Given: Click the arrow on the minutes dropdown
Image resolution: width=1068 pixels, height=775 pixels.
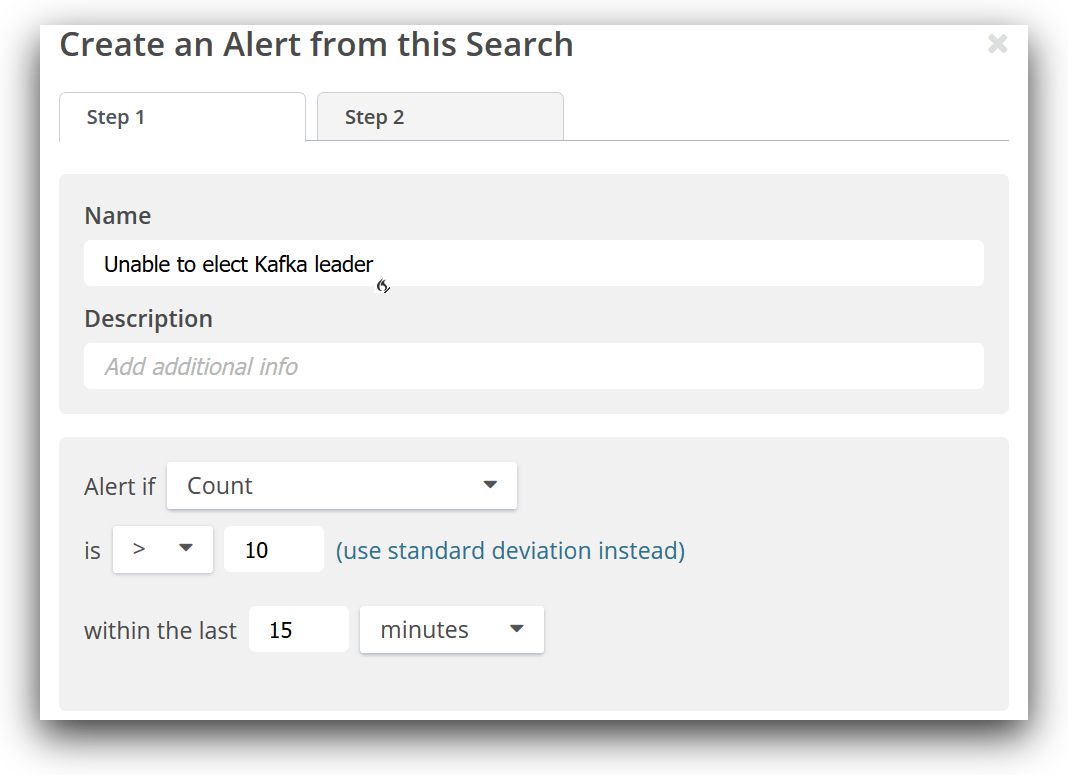Looking at the screenshot, I should click(x=517, y=629).
